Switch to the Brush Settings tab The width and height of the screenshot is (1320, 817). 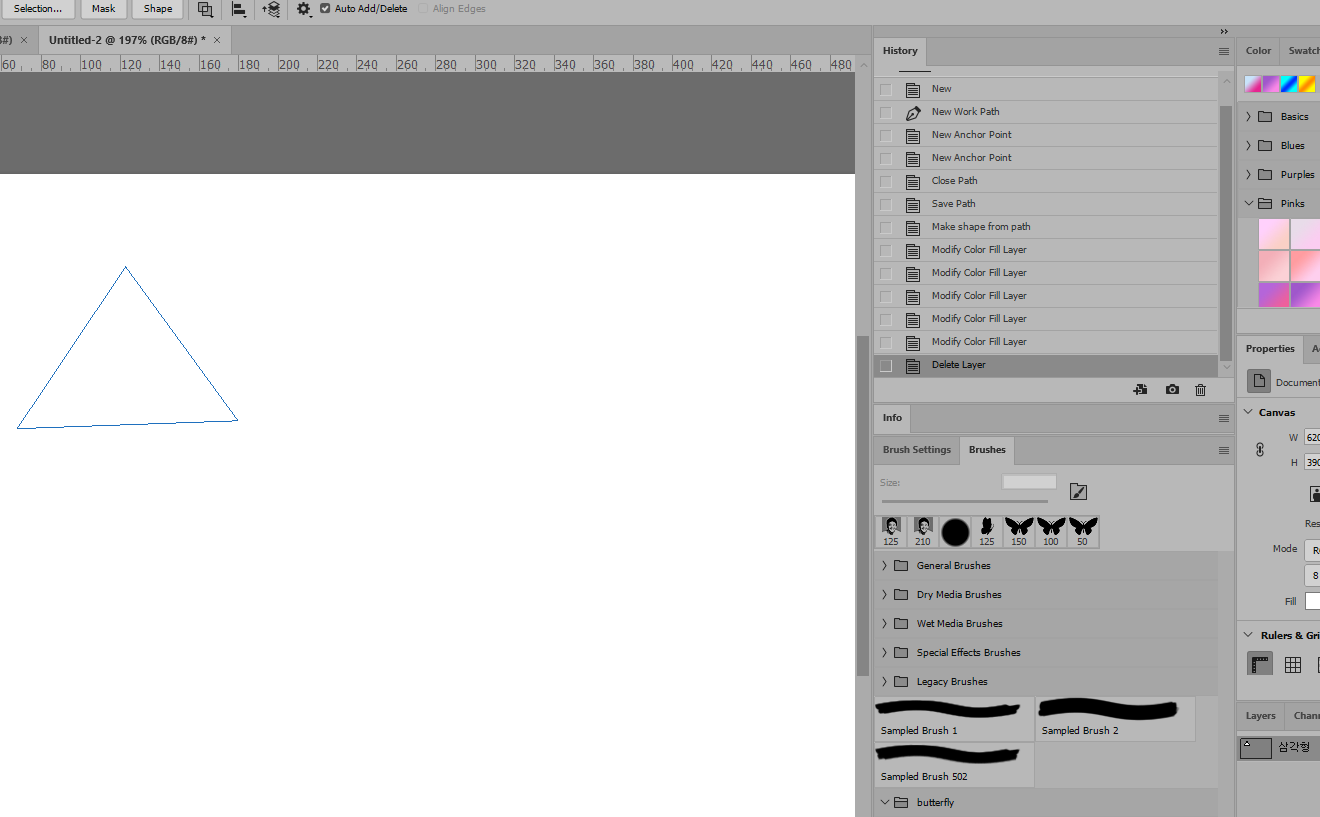[x=916, y=450]
